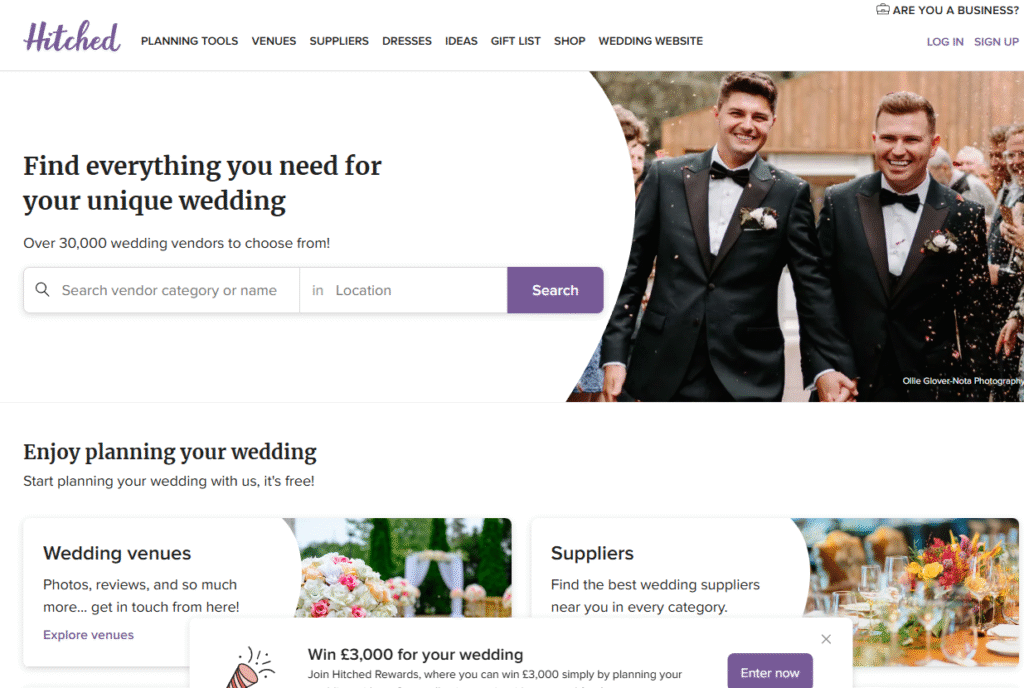Open the Dresses menu

407,41
